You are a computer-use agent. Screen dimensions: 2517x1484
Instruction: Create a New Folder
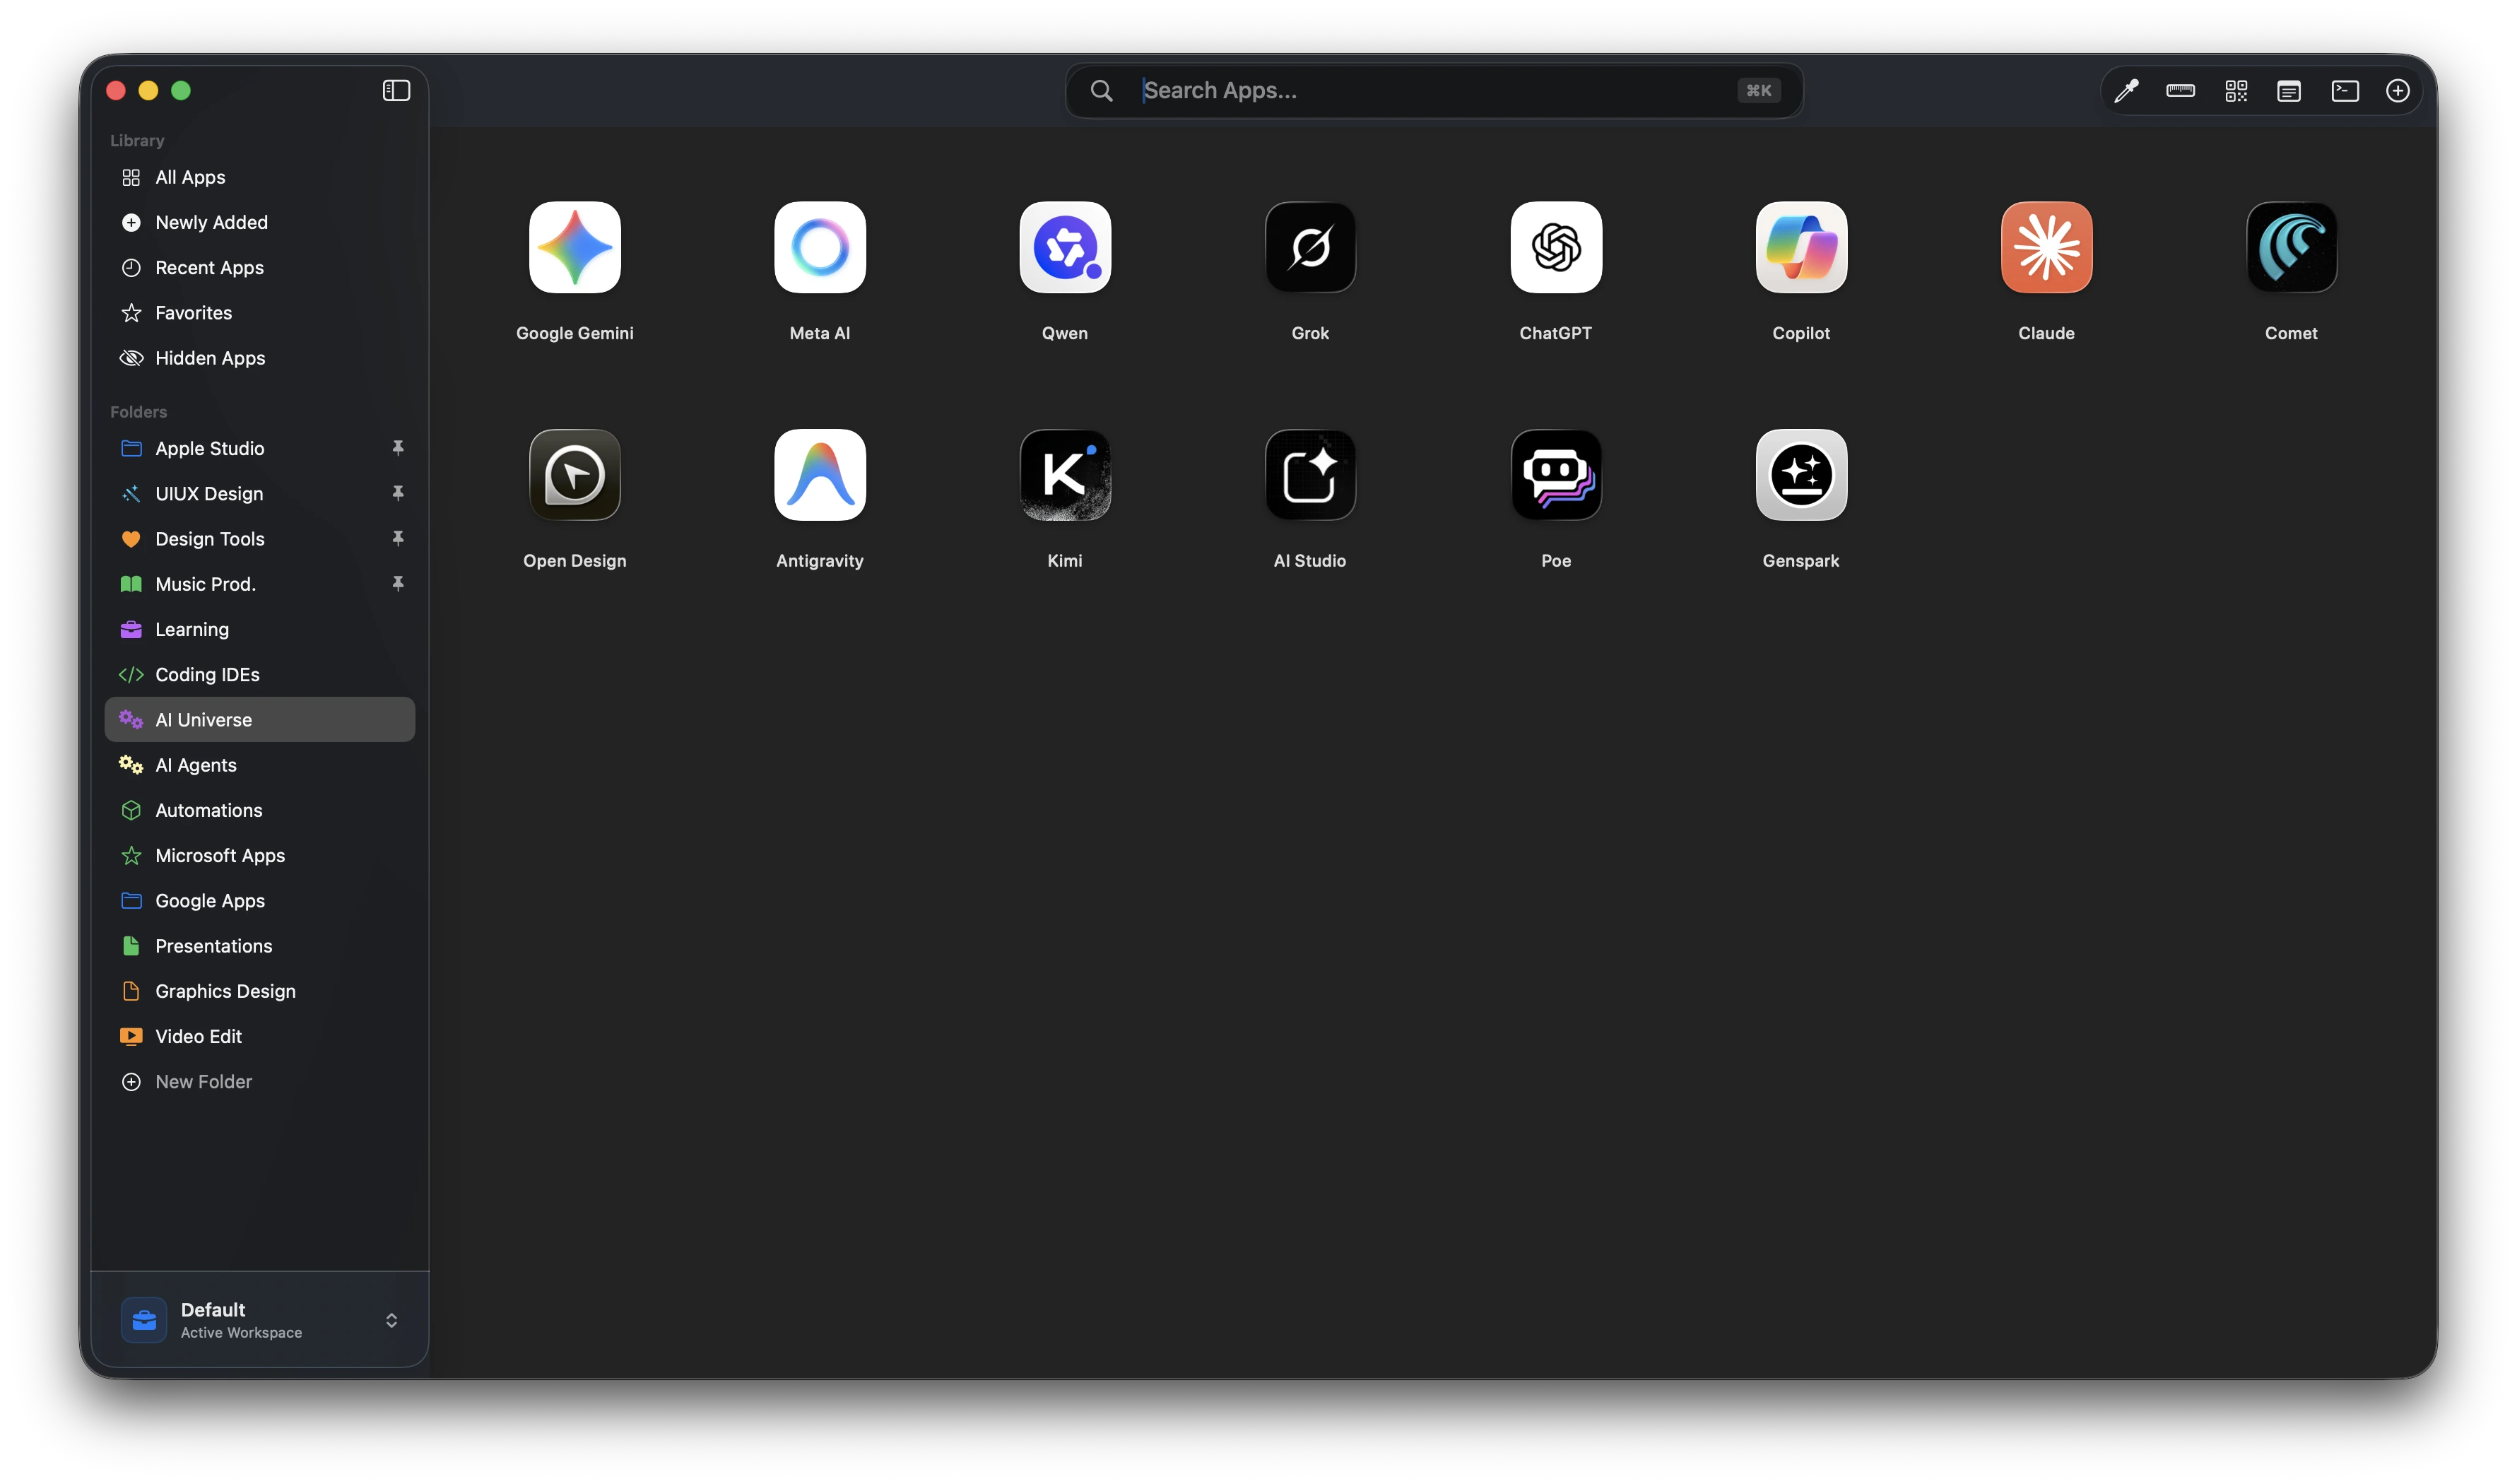tap(260, 1081)
